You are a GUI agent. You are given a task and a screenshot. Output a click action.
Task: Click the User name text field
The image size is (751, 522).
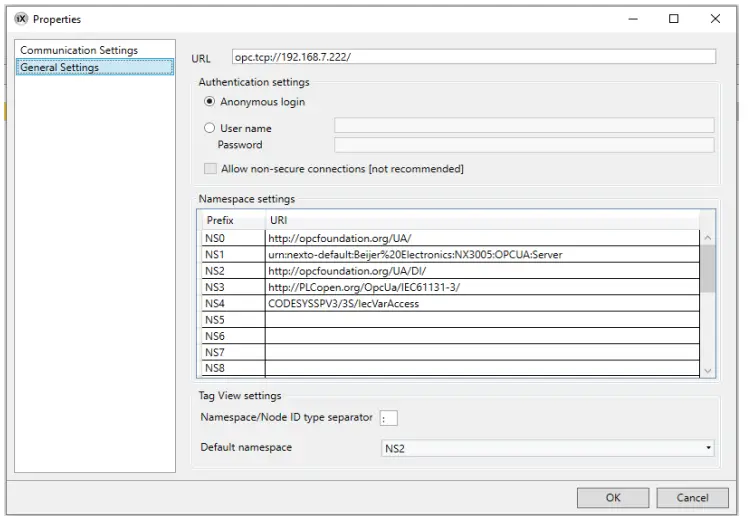(524, 125)
